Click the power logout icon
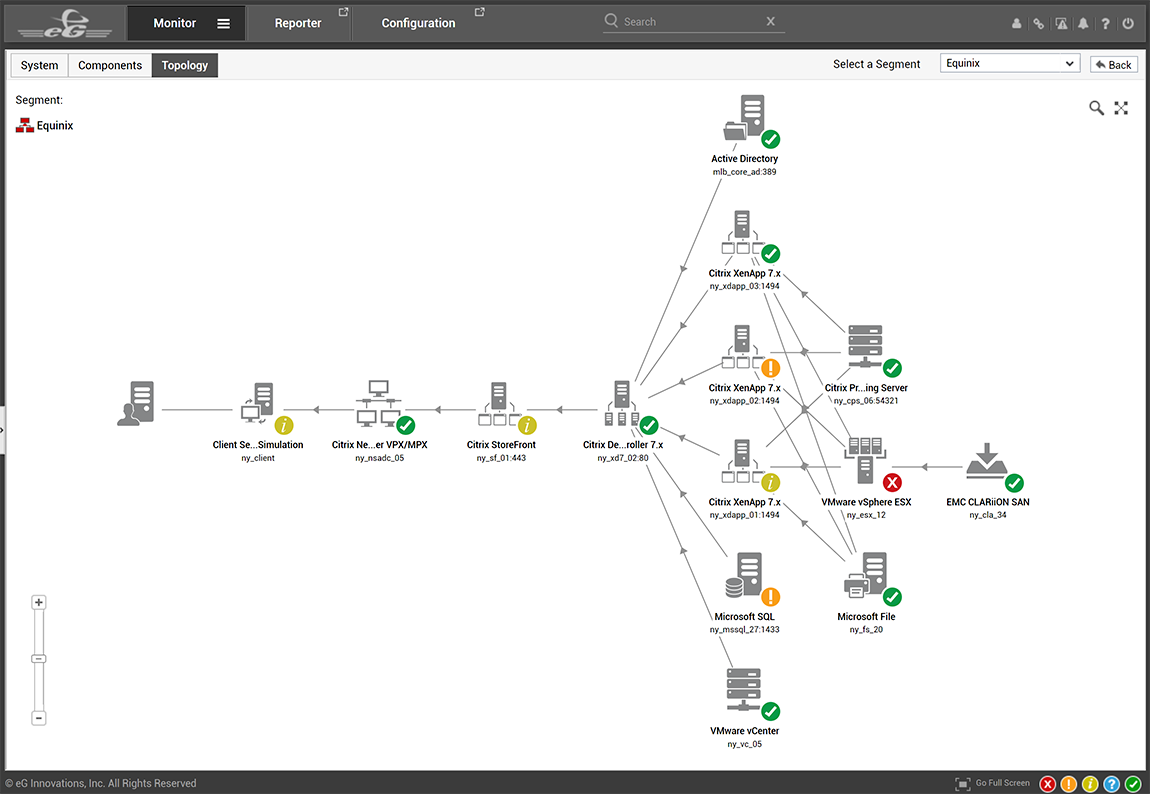The image size is (1150, 794). [1128, 23]
